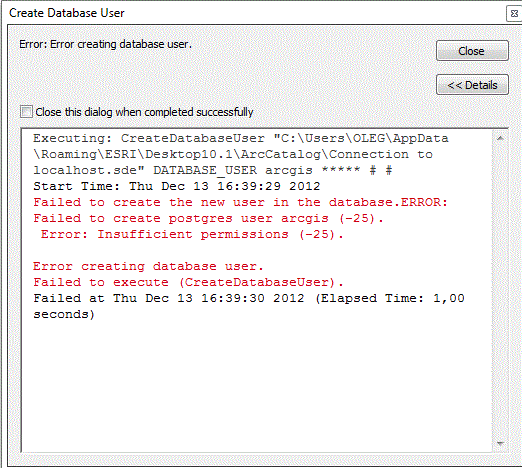This screenshot has height=468, width=522.
Task: Click the empty area of the log pane
Action: 257,383
